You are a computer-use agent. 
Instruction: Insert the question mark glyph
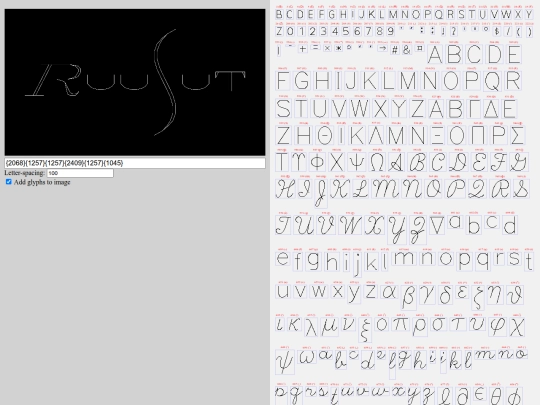coord(454,31)
